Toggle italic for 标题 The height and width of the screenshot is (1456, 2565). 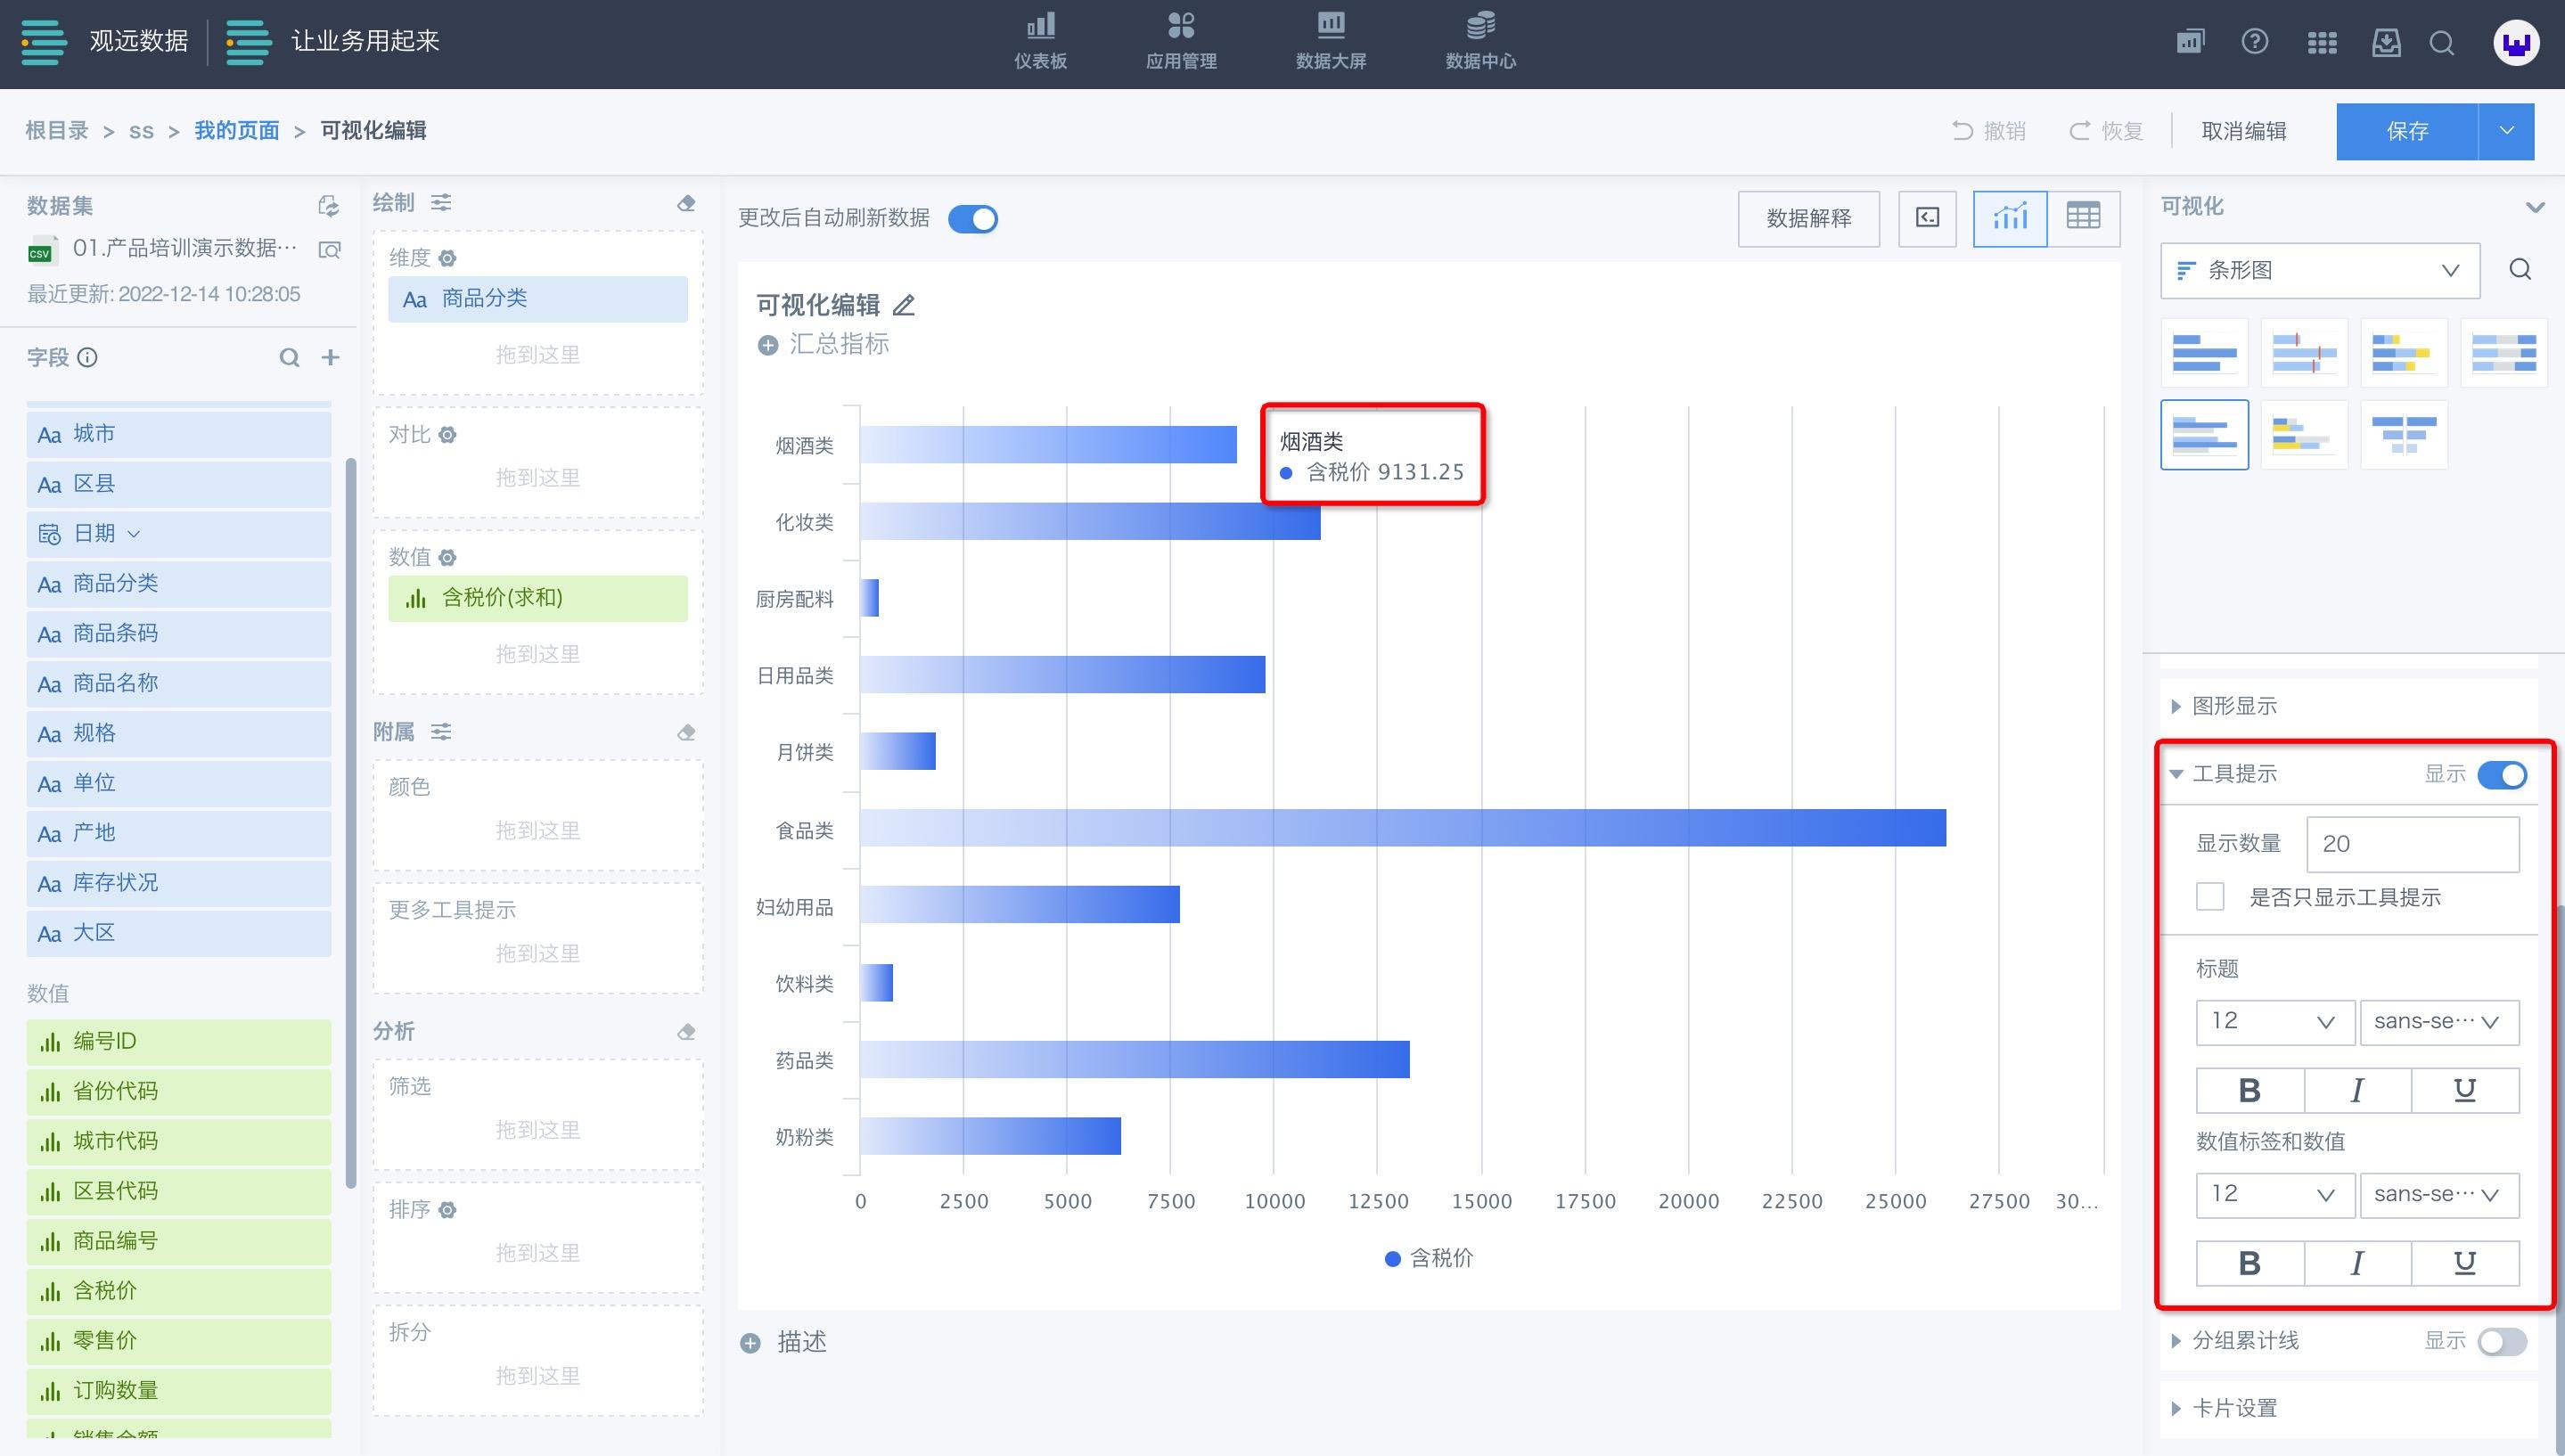pyautogui.click(x=2357, y=1091)
